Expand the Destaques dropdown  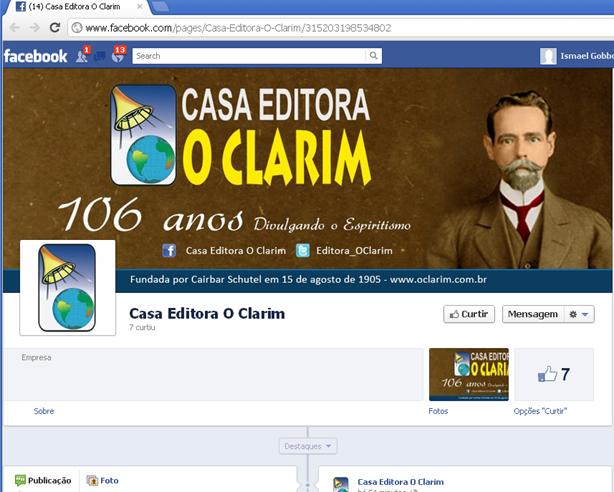[308, 446]
